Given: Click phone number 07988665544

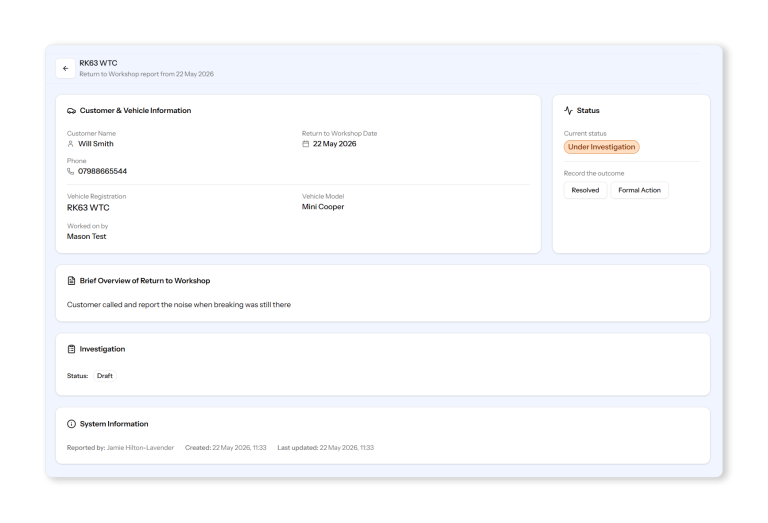Looking at the screenshot, I should coord(102,171).
